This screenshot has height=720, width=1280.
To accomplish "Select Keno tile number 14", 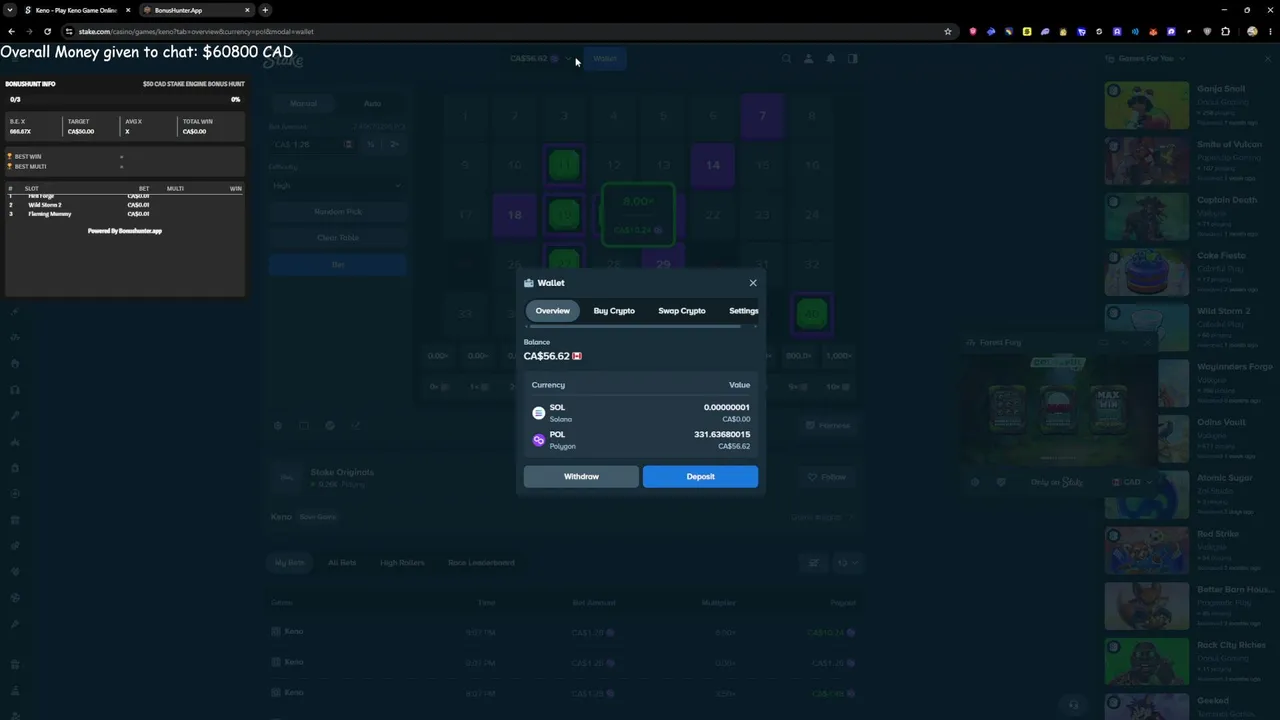I will coord(713,165).
